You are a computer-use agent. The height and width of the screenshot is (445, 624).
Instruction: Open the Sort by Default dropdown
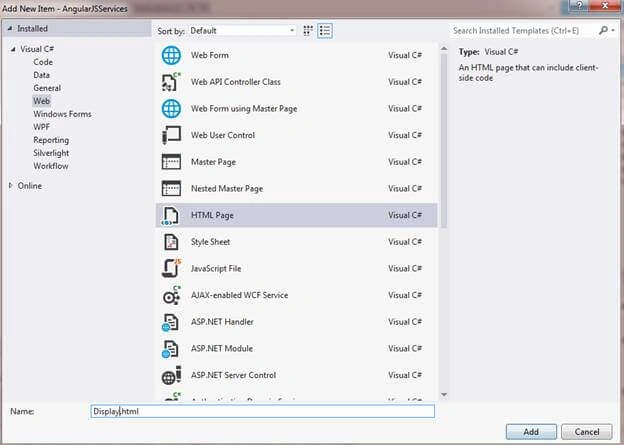click(242, 31)
